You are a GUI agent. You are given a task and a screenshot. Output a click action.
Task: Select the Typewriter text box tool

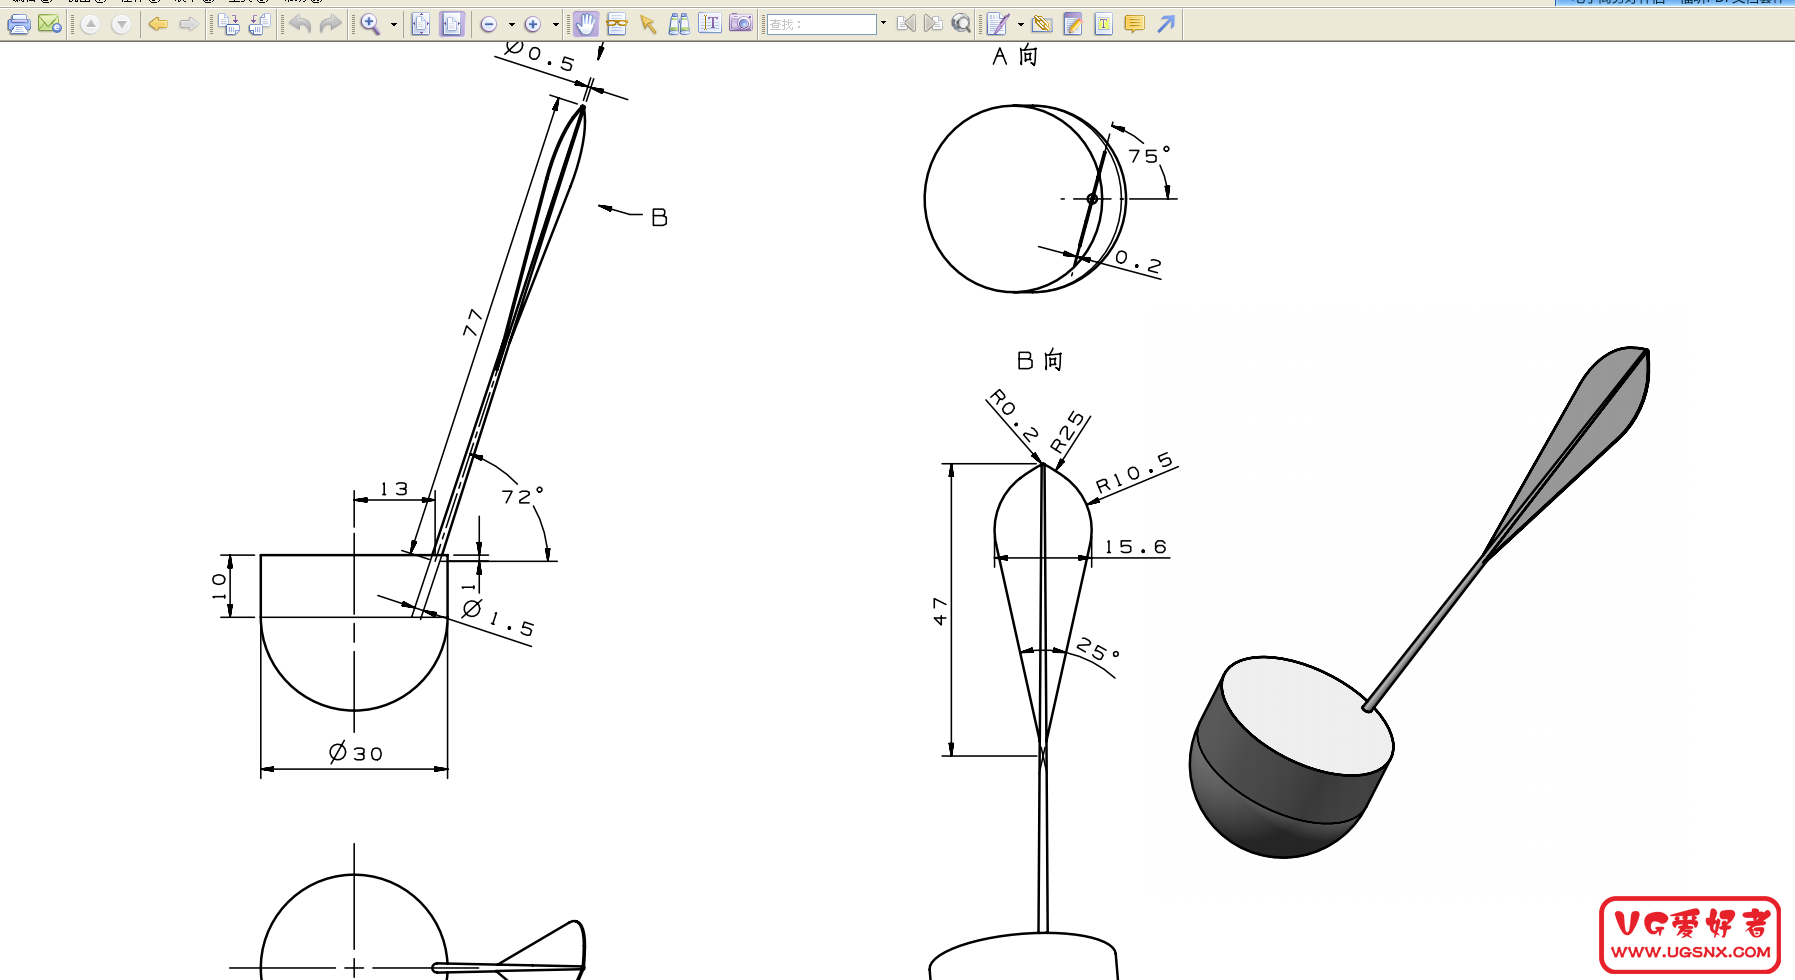(x=1104, y=24)
